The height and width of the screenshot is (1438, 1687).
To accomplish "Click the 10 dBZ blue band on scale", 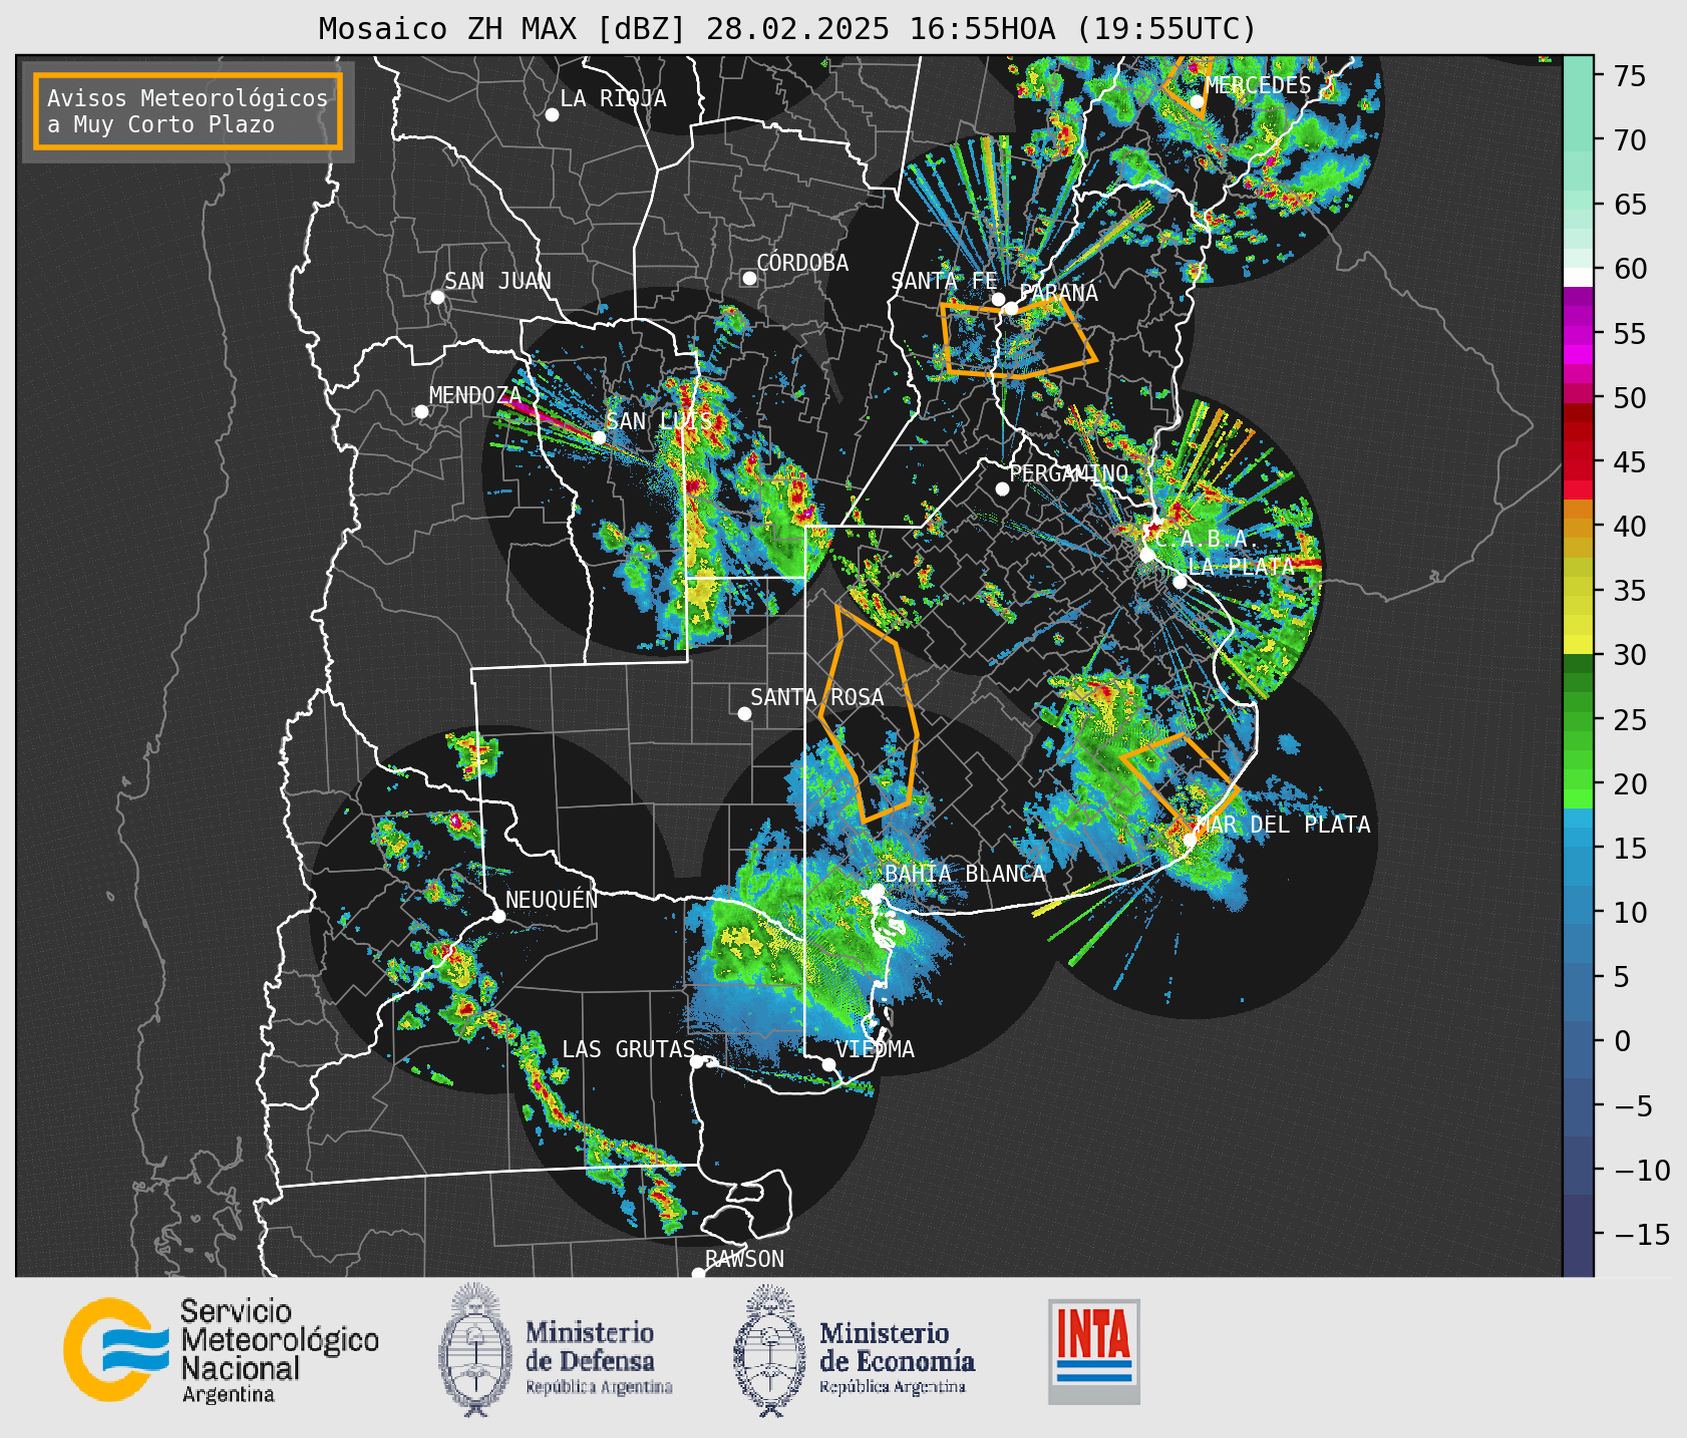I will click(x=1578, y=912).
